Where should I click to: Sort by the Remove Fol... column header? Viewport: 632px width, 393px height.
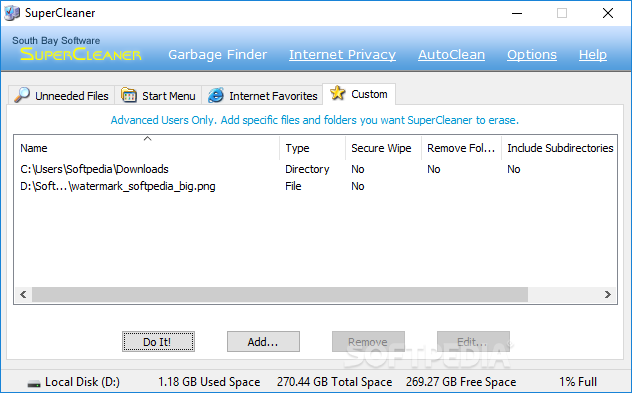pyautogui.click(x=462, y=148)
